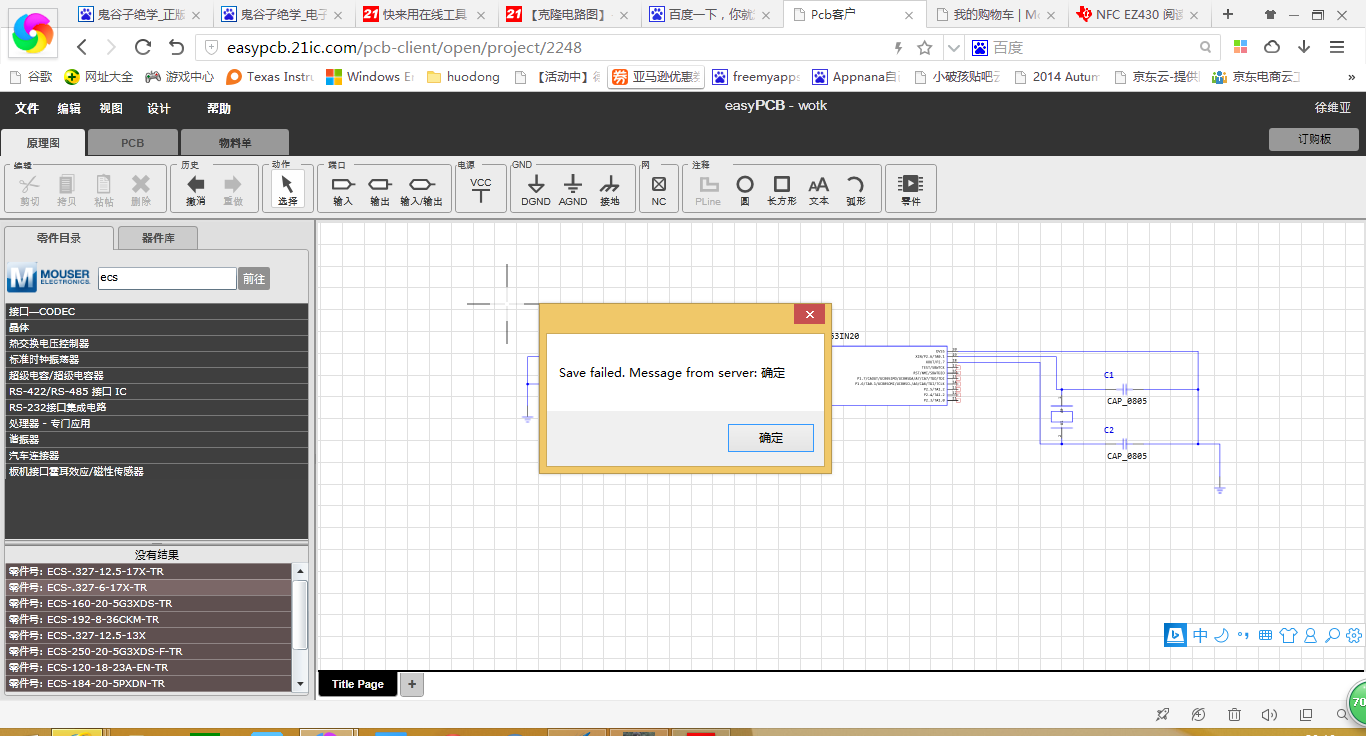This screenshot has width=1366, height=736.
Task: Switch to the PCB tab
Action: point(133,143)
